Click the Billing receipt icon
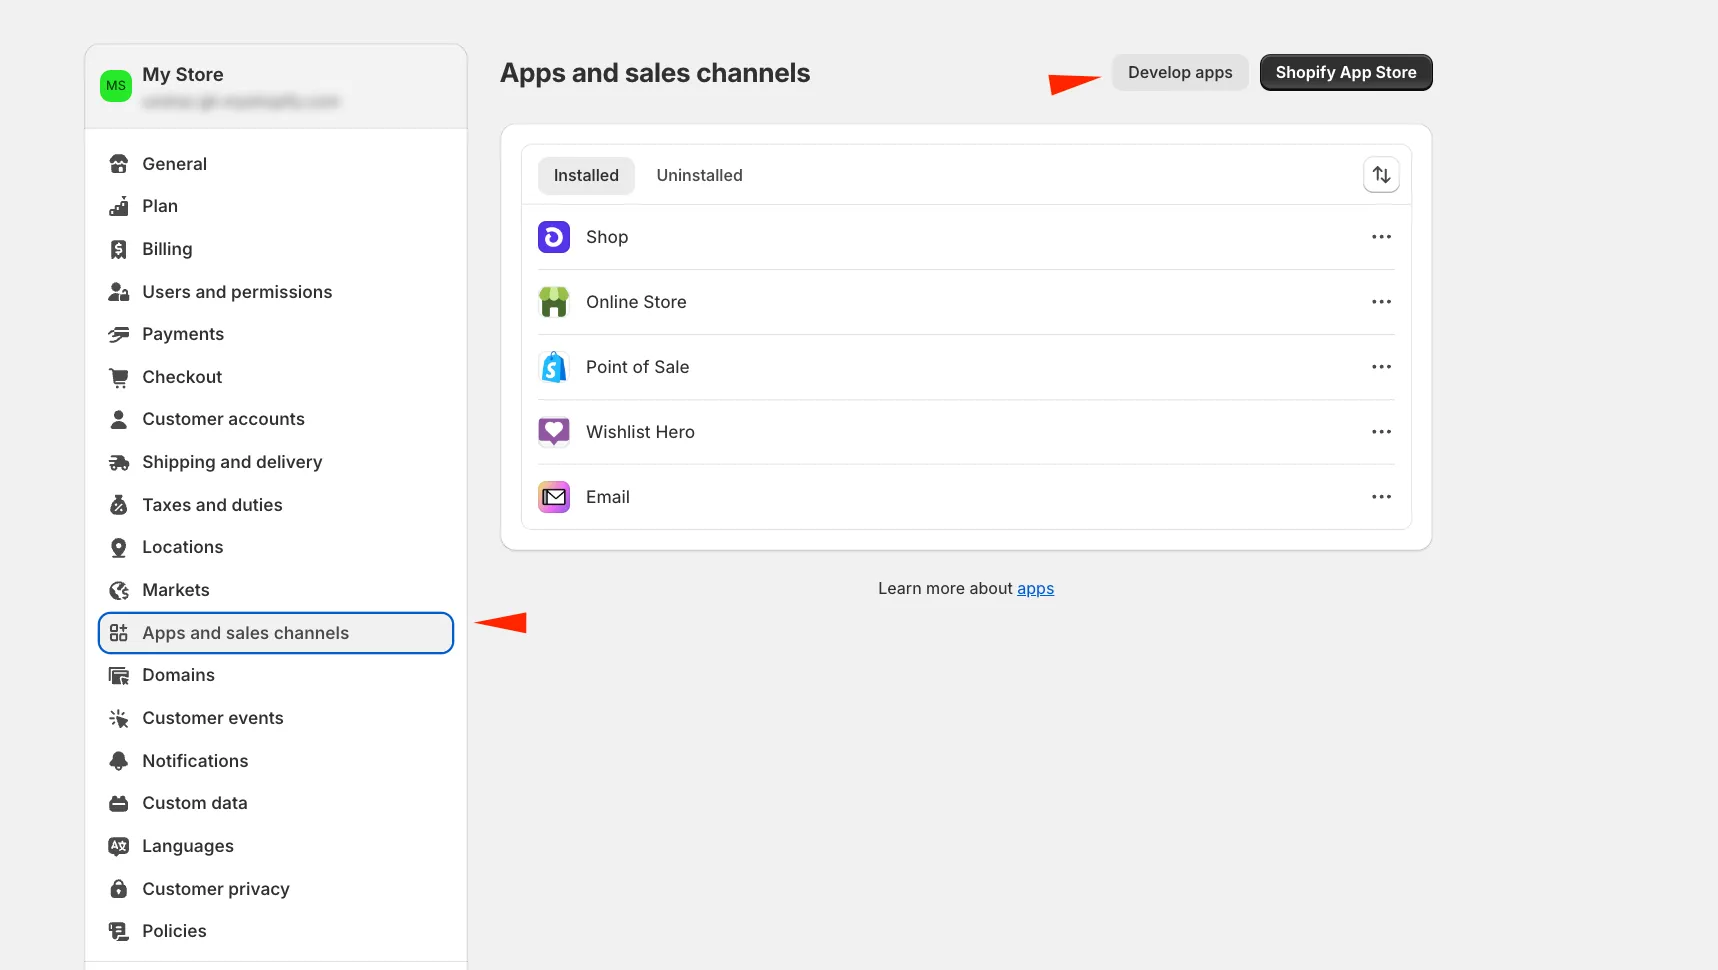 coord(119,249)
